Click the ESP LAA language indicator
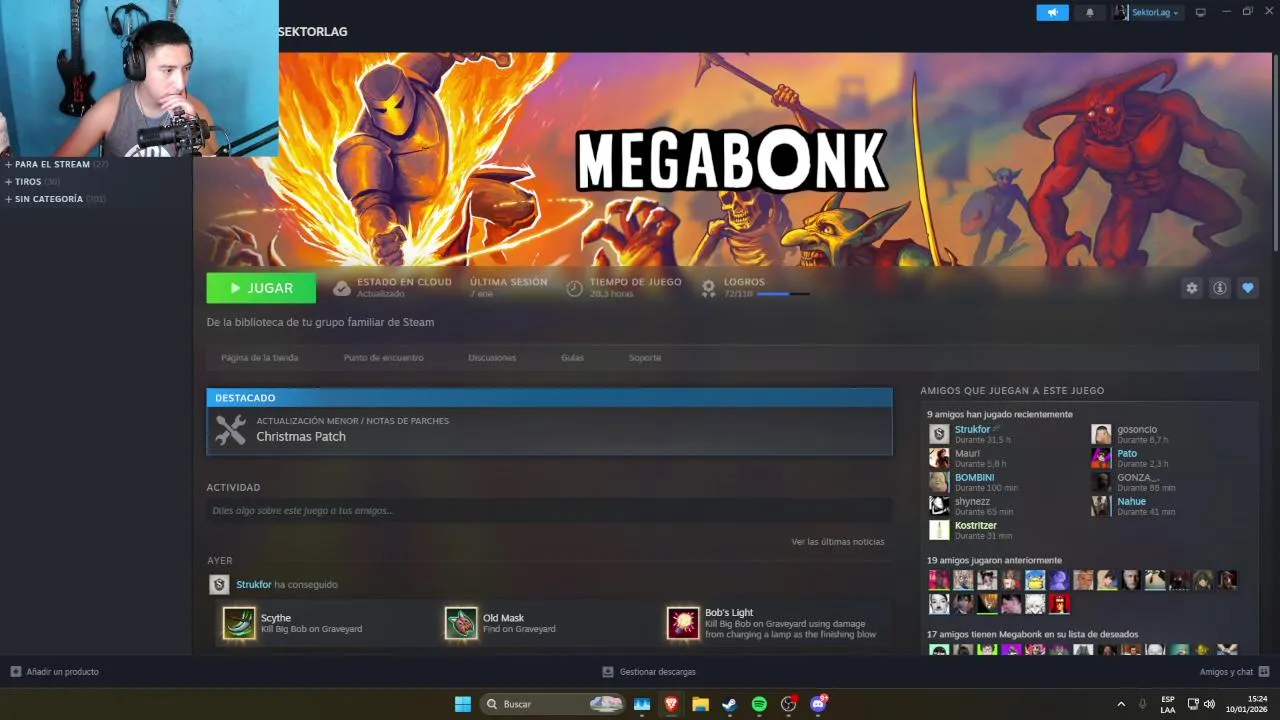1280x720 pixels. pos(1168,704)
